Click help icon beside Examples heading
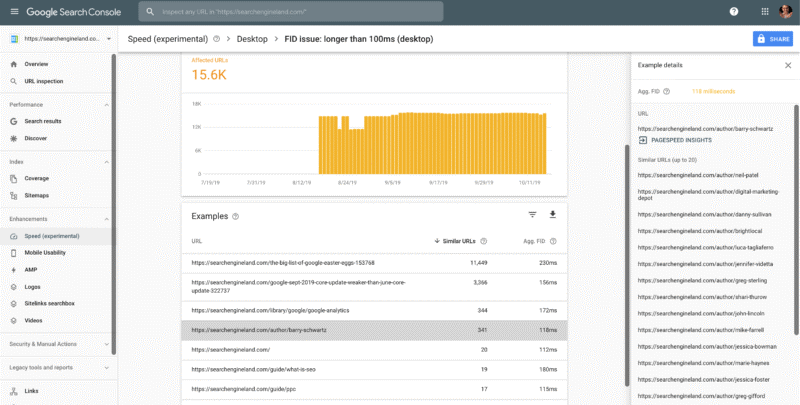800x405 pixels. 235,216
